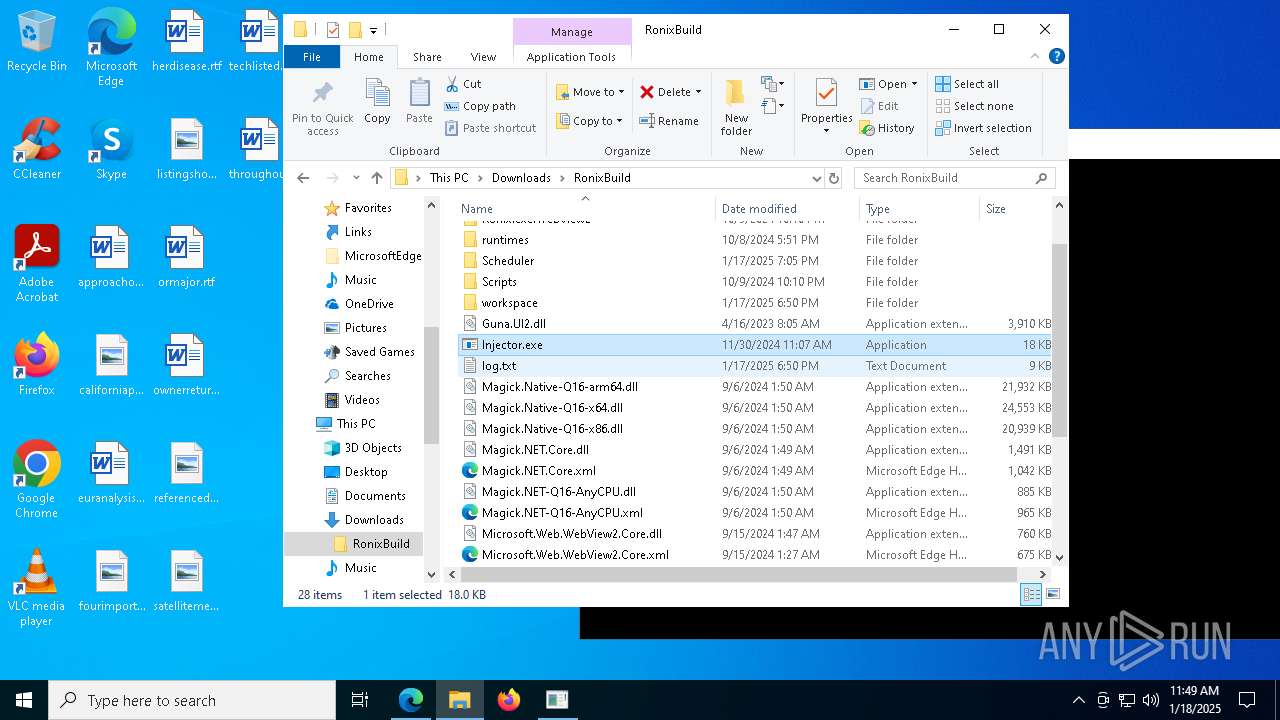Show file History
1280x720 pixels.
[x=887, y=128]
